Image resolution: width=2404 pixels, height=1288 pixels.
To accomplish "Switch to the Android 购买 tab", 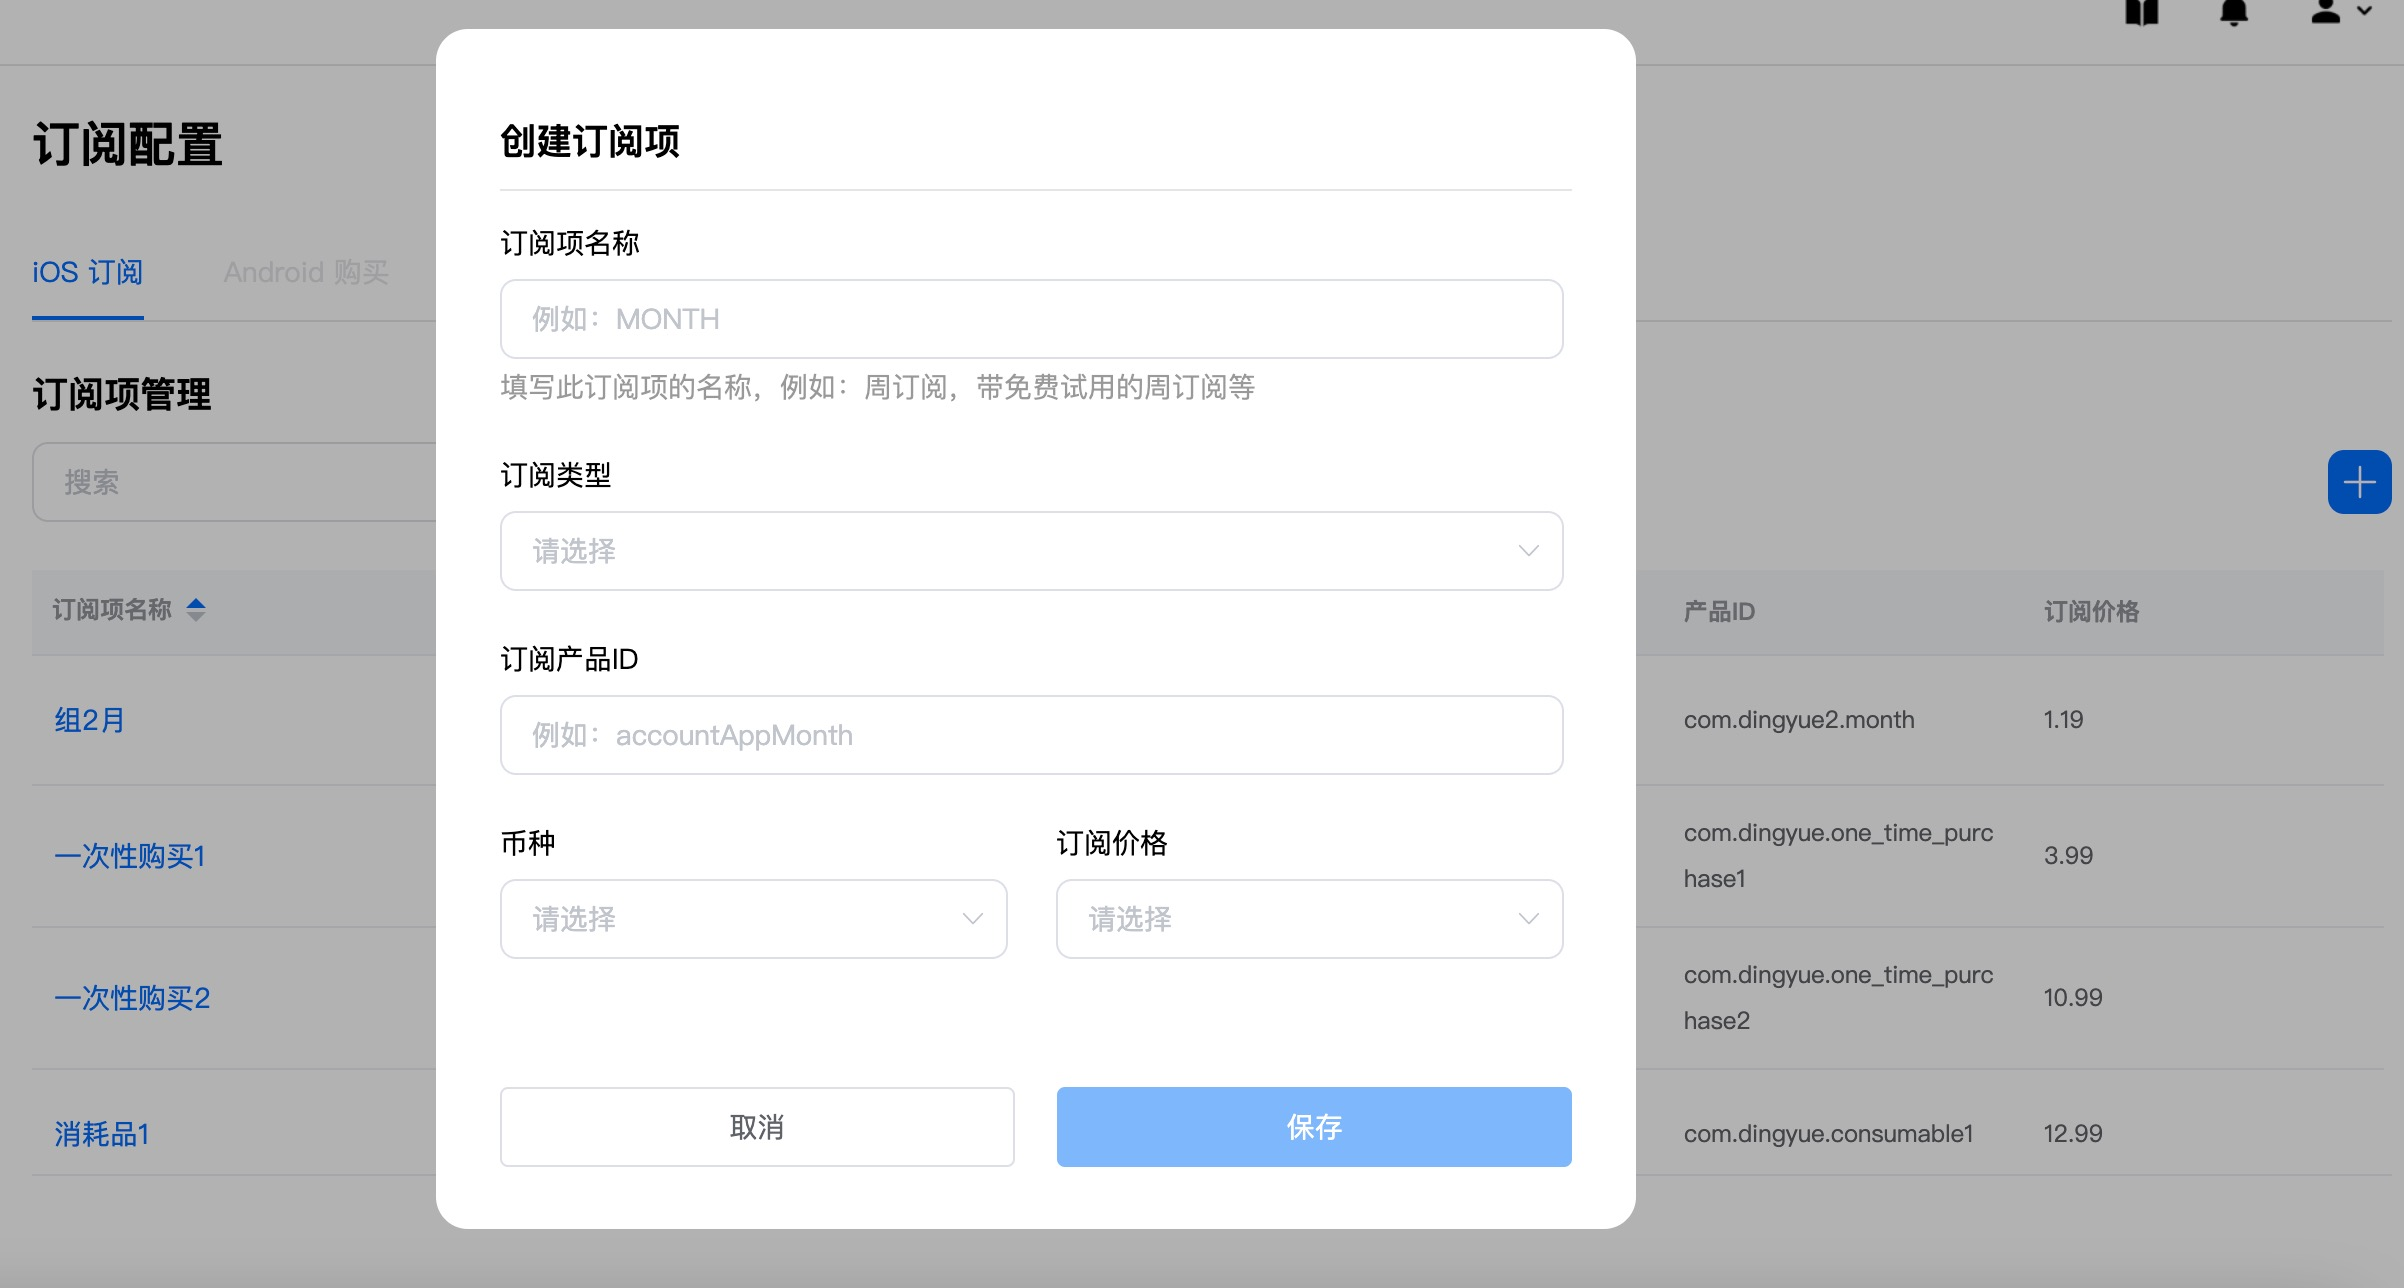I will pyautogui.click(x=305, y=271).
